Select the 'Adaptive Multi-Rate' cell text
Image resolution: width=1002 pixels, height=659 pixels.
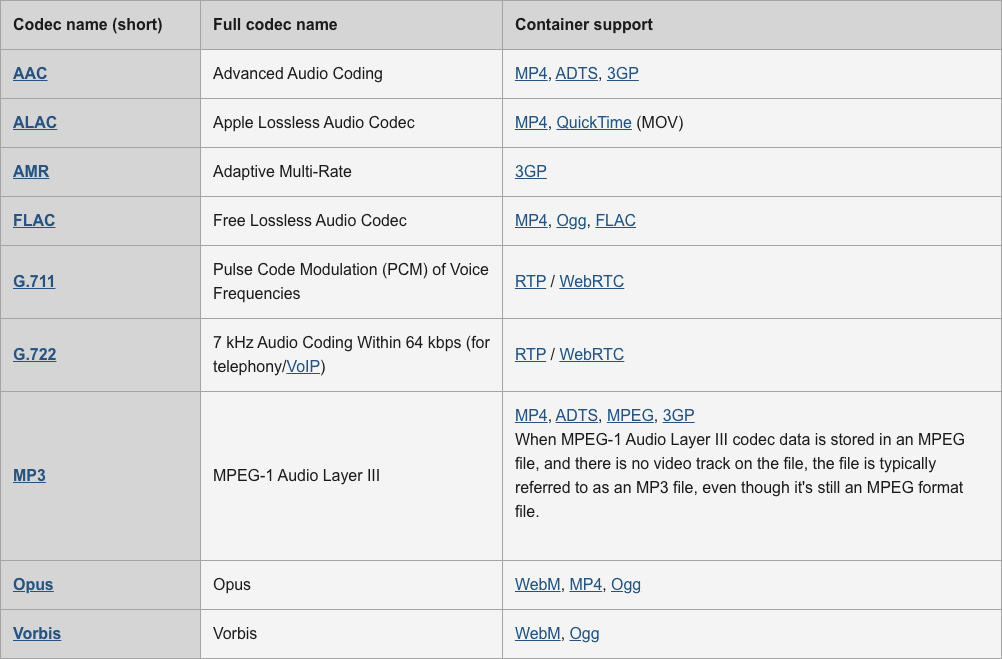(282, 171)
